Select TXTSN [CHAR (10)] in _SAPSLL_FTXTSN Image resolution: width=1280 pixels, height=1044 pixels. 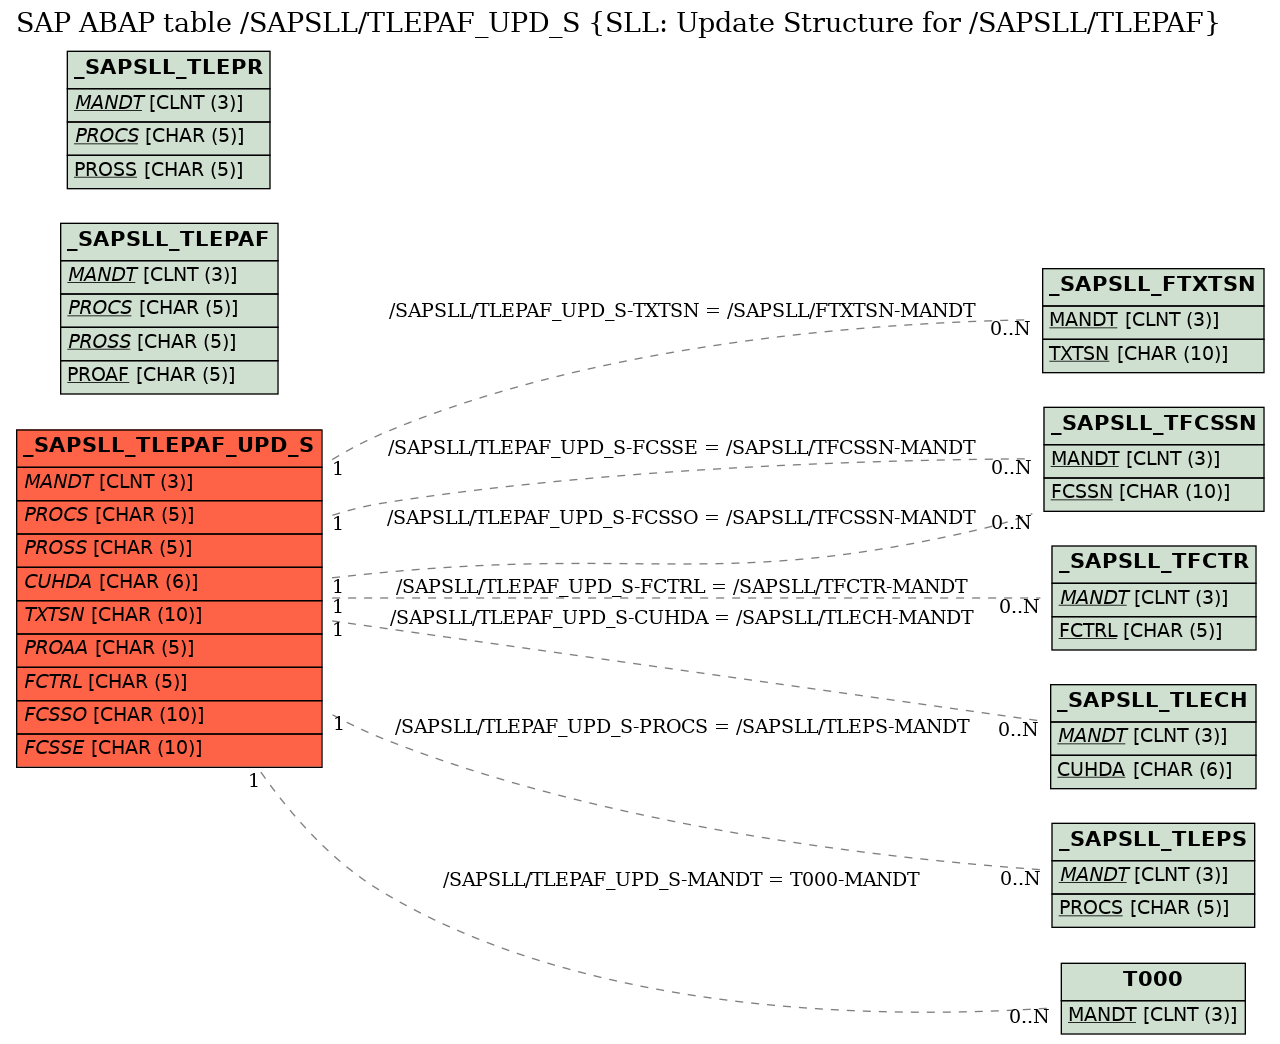coord(1153,354)
